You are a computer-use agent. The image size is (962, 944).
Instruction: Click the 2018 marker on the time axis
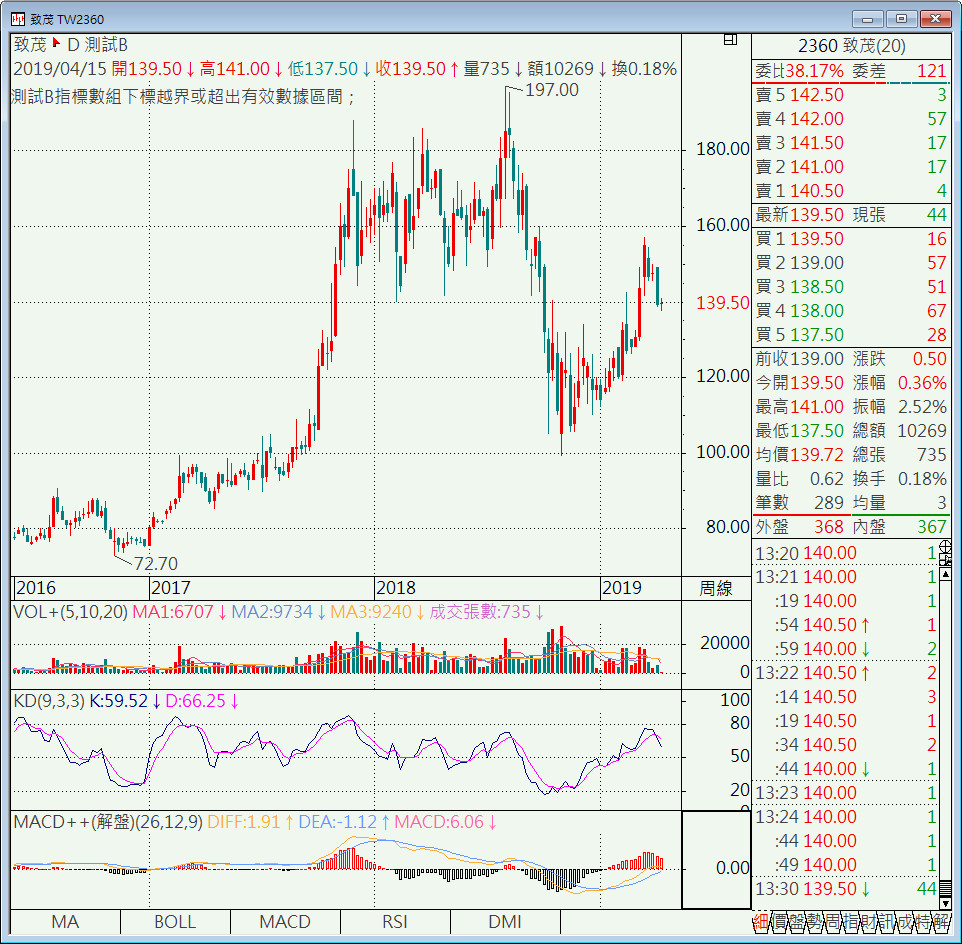coord(395,588)
